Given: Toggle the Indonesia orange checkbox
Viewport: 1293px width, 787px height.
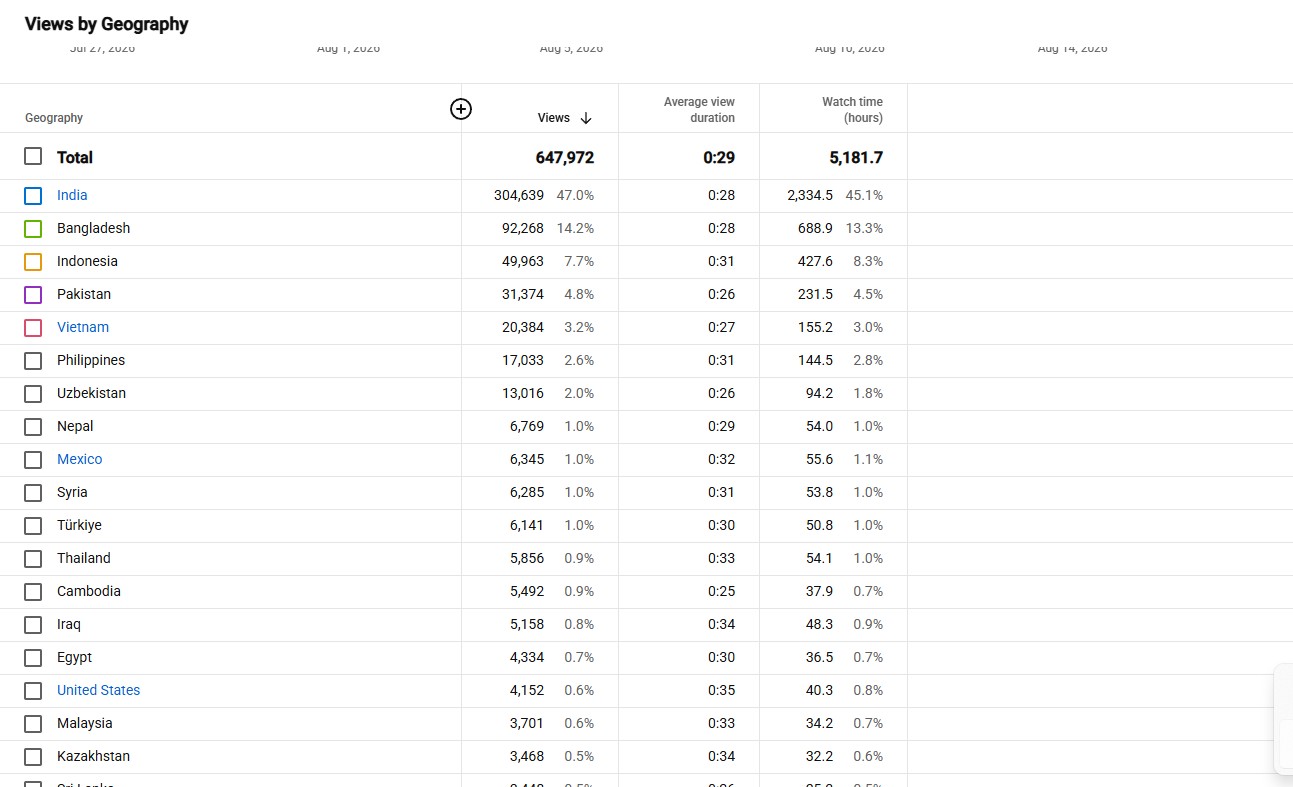Looking at the screenshot, I should (x=33, y=262).
